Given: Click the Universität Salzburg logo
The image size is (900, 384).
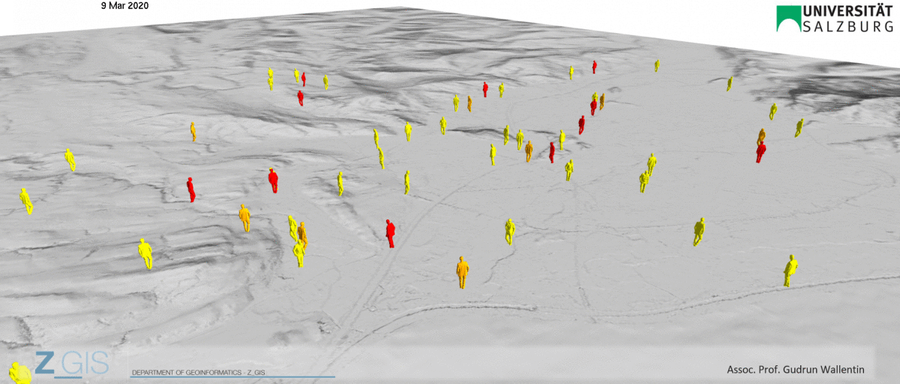Looking at the screenshot, I should pos(835,19).
